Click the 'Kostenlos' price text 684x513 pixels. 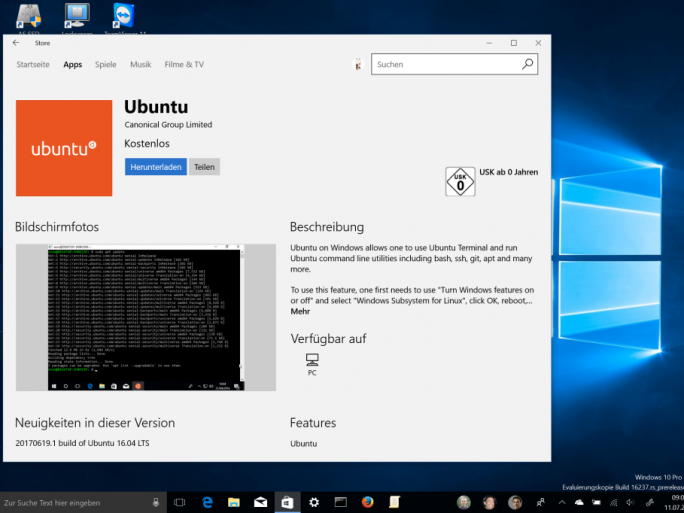pos(147,144)
